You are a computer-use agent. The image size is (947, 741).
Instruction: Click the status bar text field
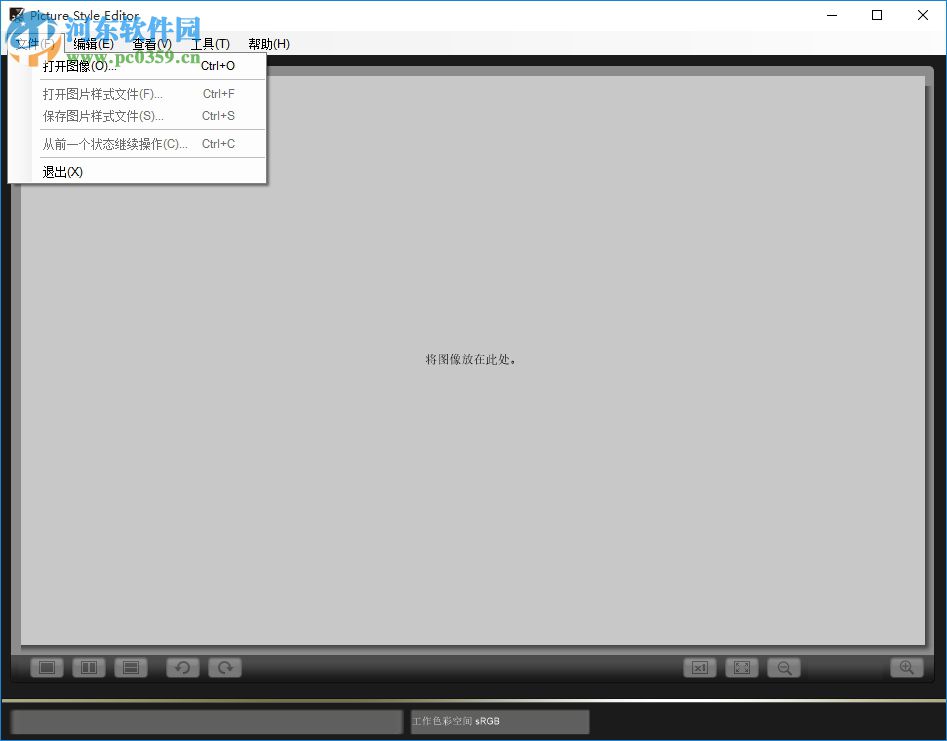click(205, 721)
